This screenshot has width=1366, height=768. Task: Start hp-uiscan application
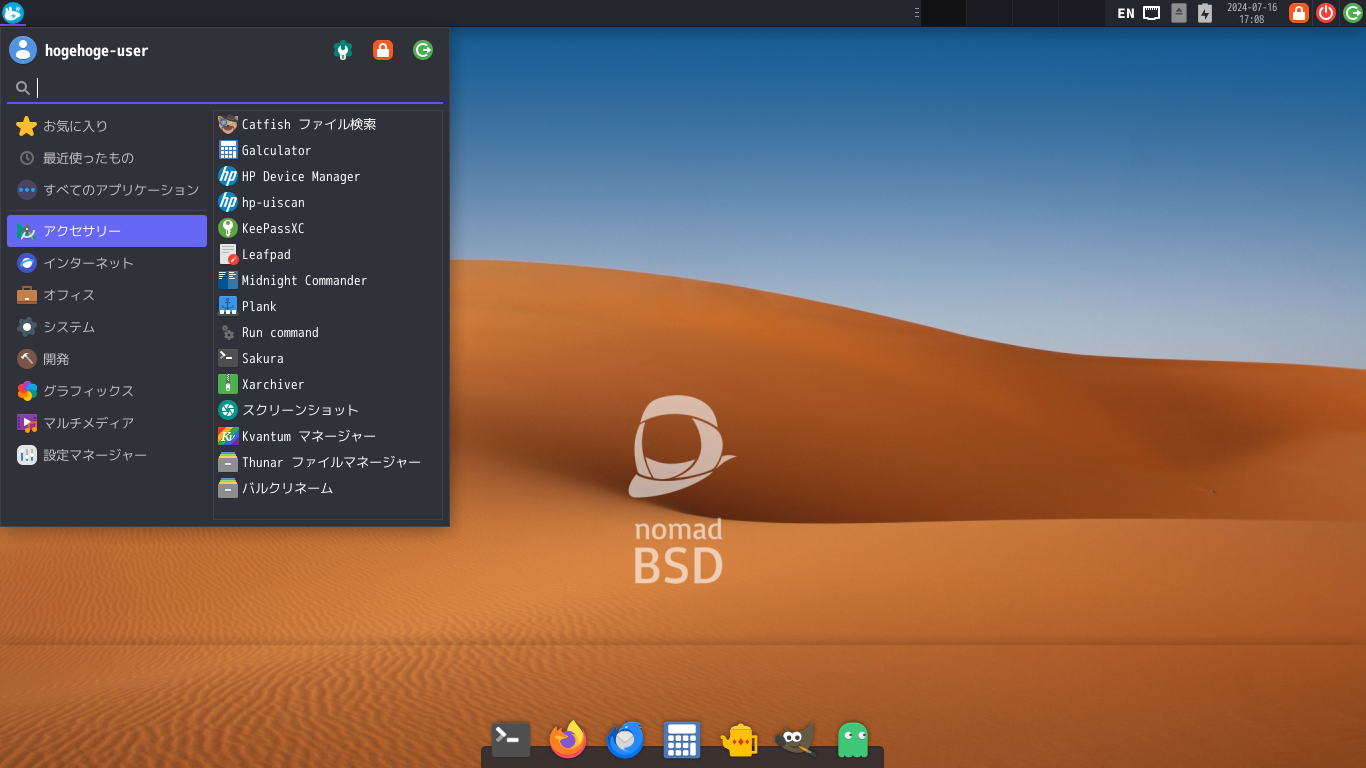tap(328, 202)
